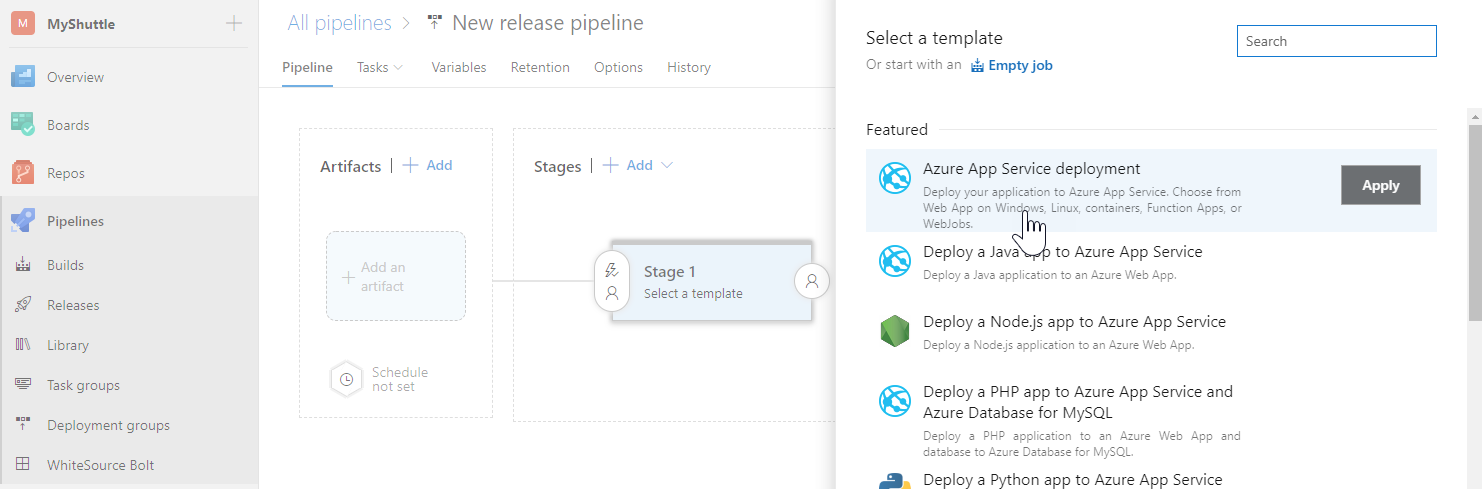The width and height of the screenshot is (1482, 489).
Task: Click the plus icon beside MyShuttle
Action: (x=233, y=23)
